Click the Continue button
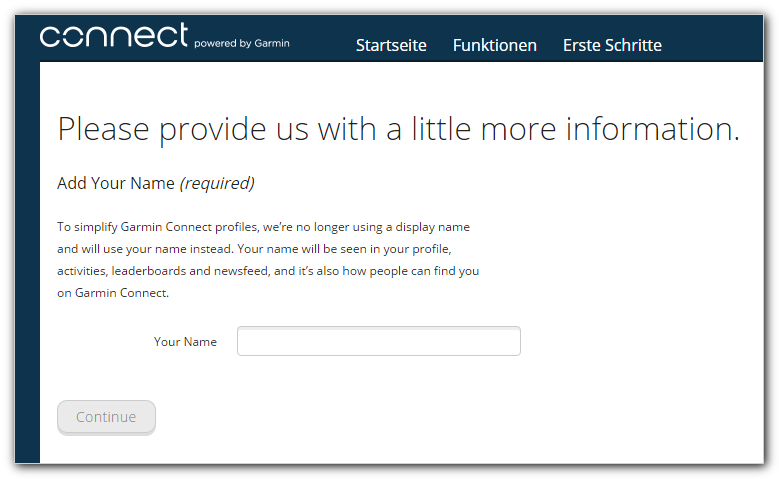779x479 pixels. click(x=106, y=417)
